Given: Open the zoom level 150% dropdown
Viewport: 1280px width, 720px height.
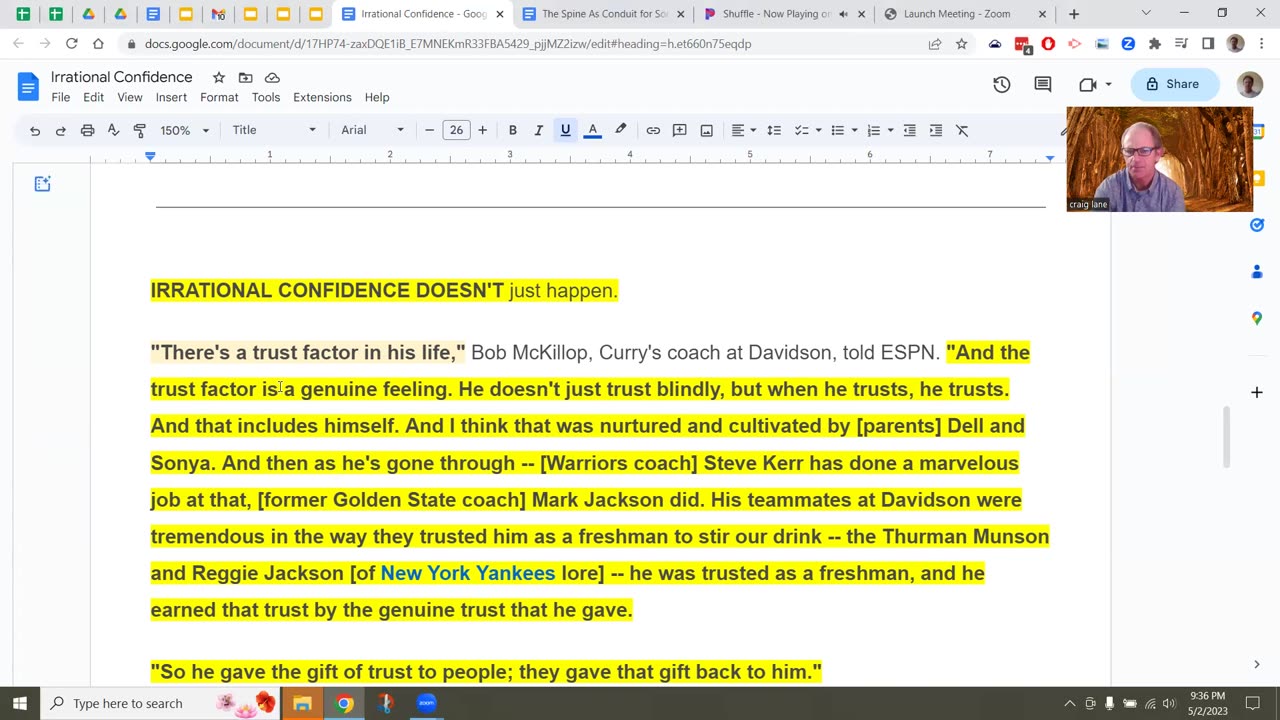Looking at the screenshot, I should 185,130.
